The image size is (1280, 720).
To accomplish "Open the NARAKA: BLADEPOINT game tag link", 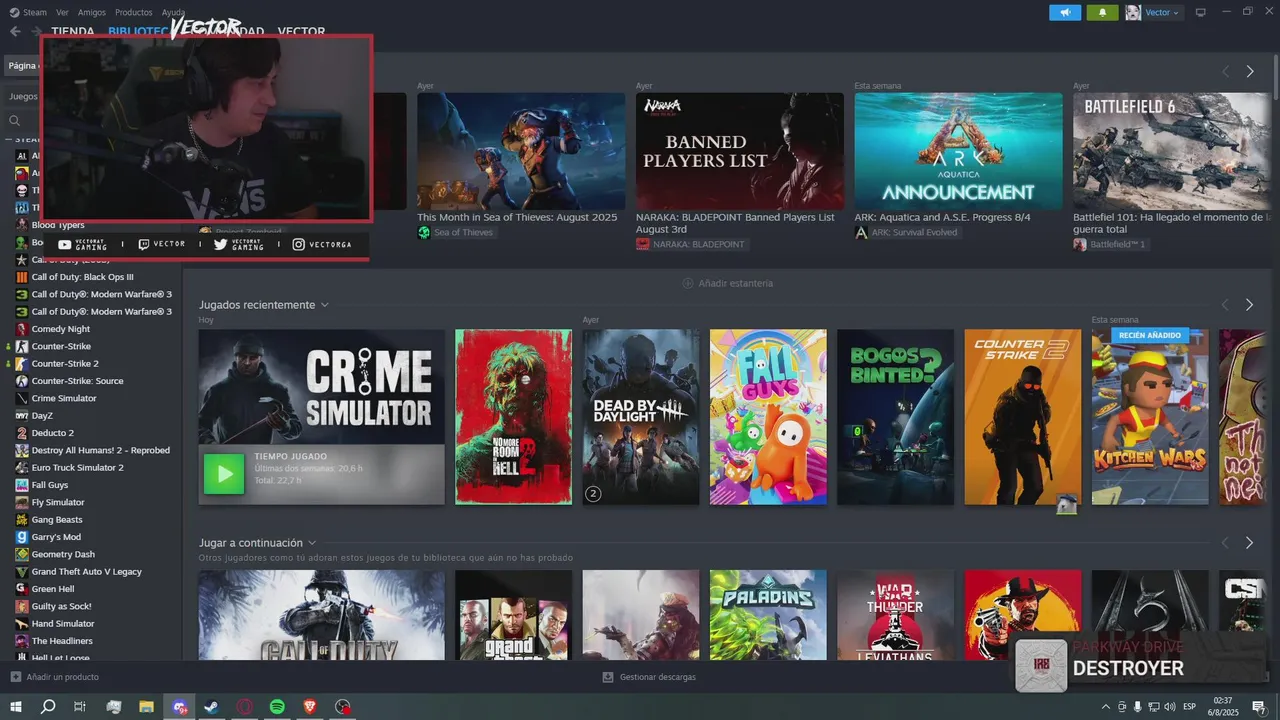I will click(692, 244).
